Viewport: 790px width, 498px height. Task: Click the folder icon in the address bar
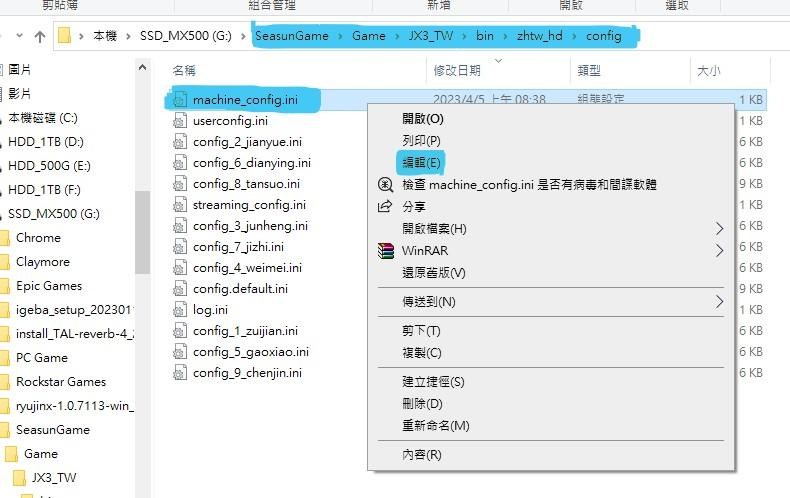[x=64, y=36]
